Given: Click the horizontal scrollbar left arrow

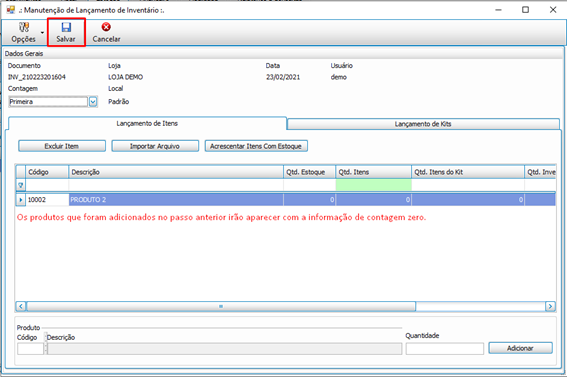Looking at the screenshot, I should [x=21, y=307].
